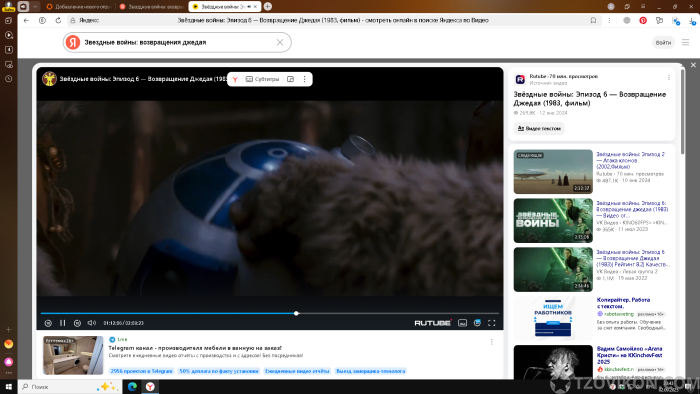Skip forward with the forward-seconds icon
Viewport: 700px width, 394px height.
coord(77,323)
